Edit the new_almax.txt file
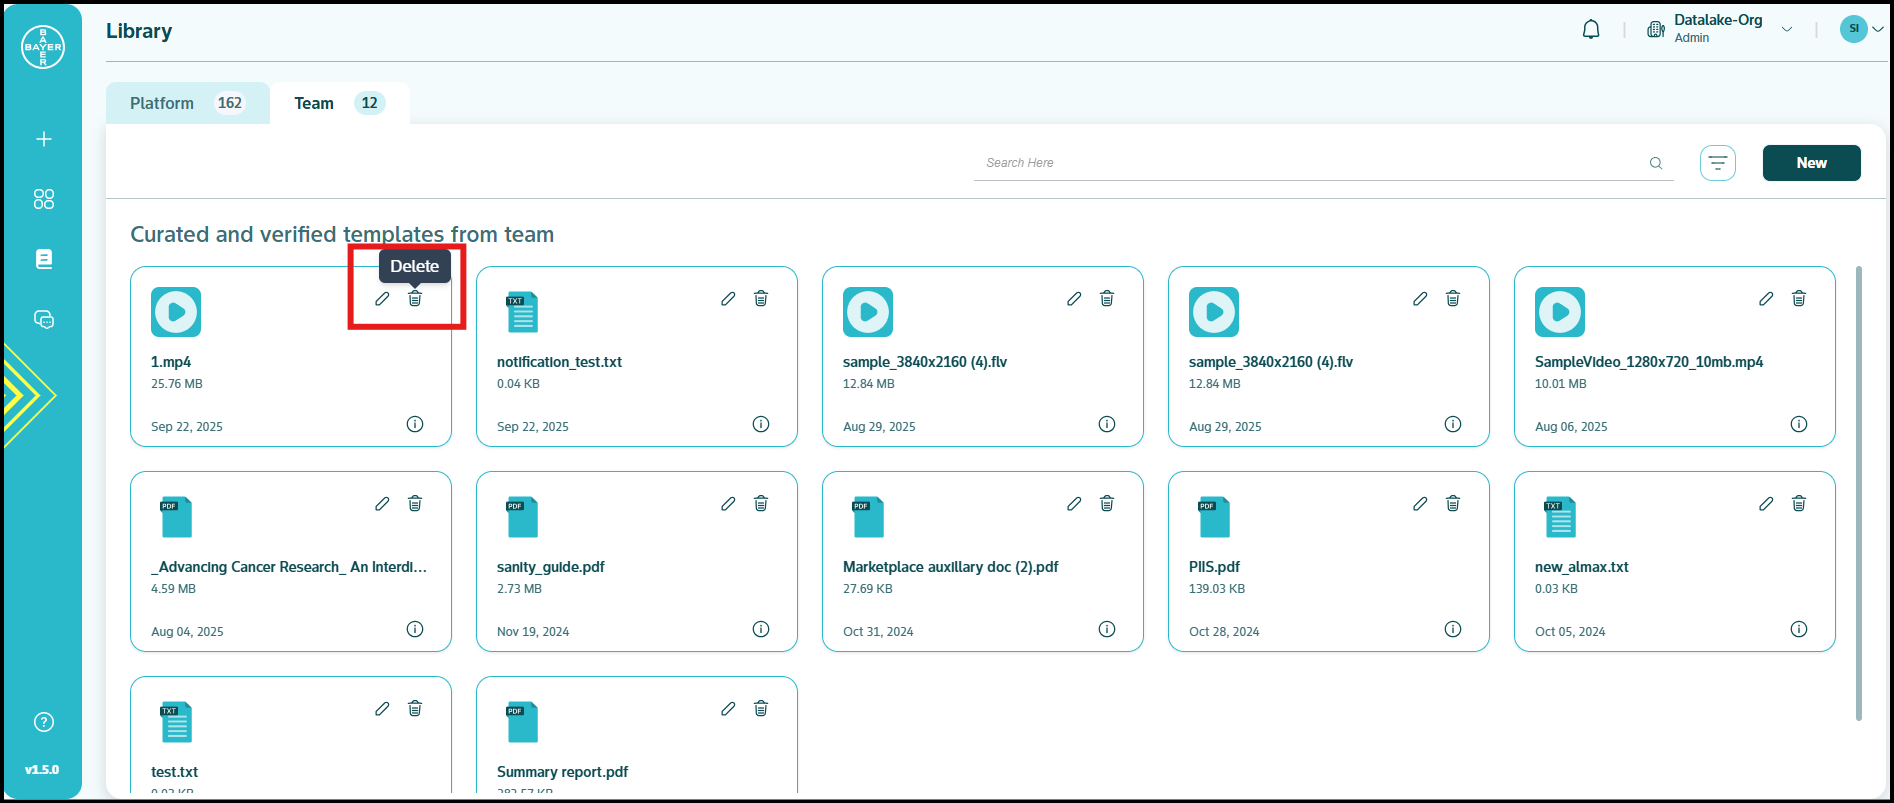Image resolution: width=1894 pixels, height=803 pixels. (1766, 504)
